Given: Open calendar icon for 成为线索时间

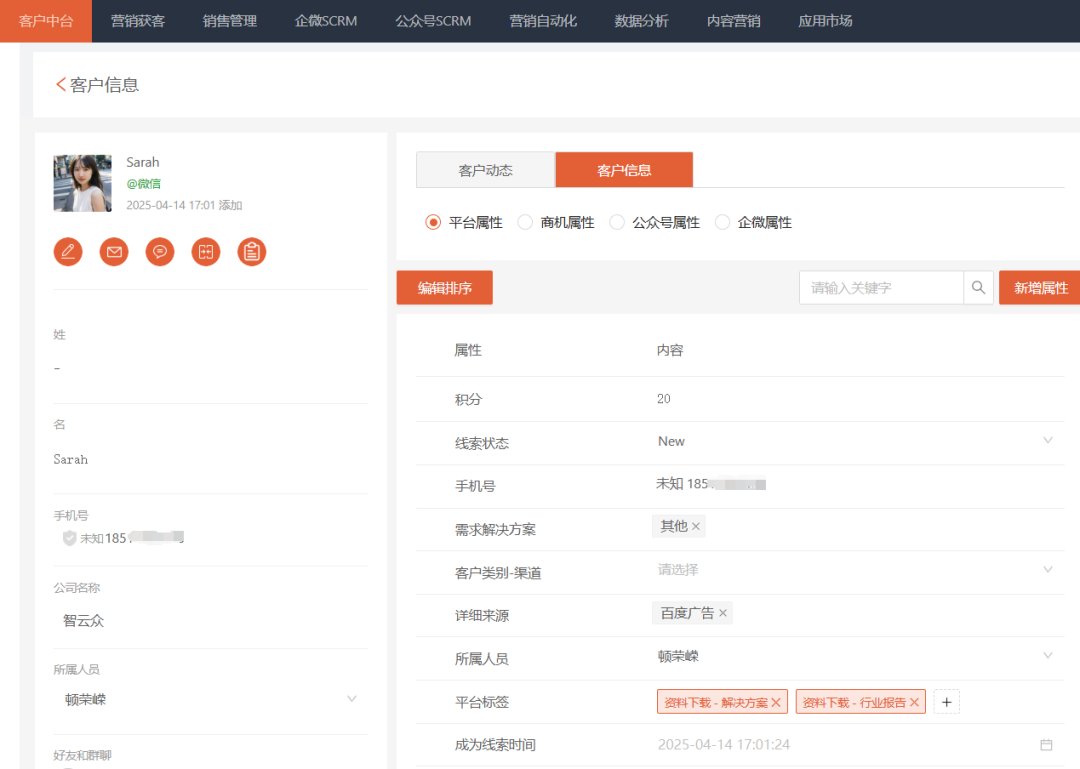Looking at the screenshot, I should 1046,745.
